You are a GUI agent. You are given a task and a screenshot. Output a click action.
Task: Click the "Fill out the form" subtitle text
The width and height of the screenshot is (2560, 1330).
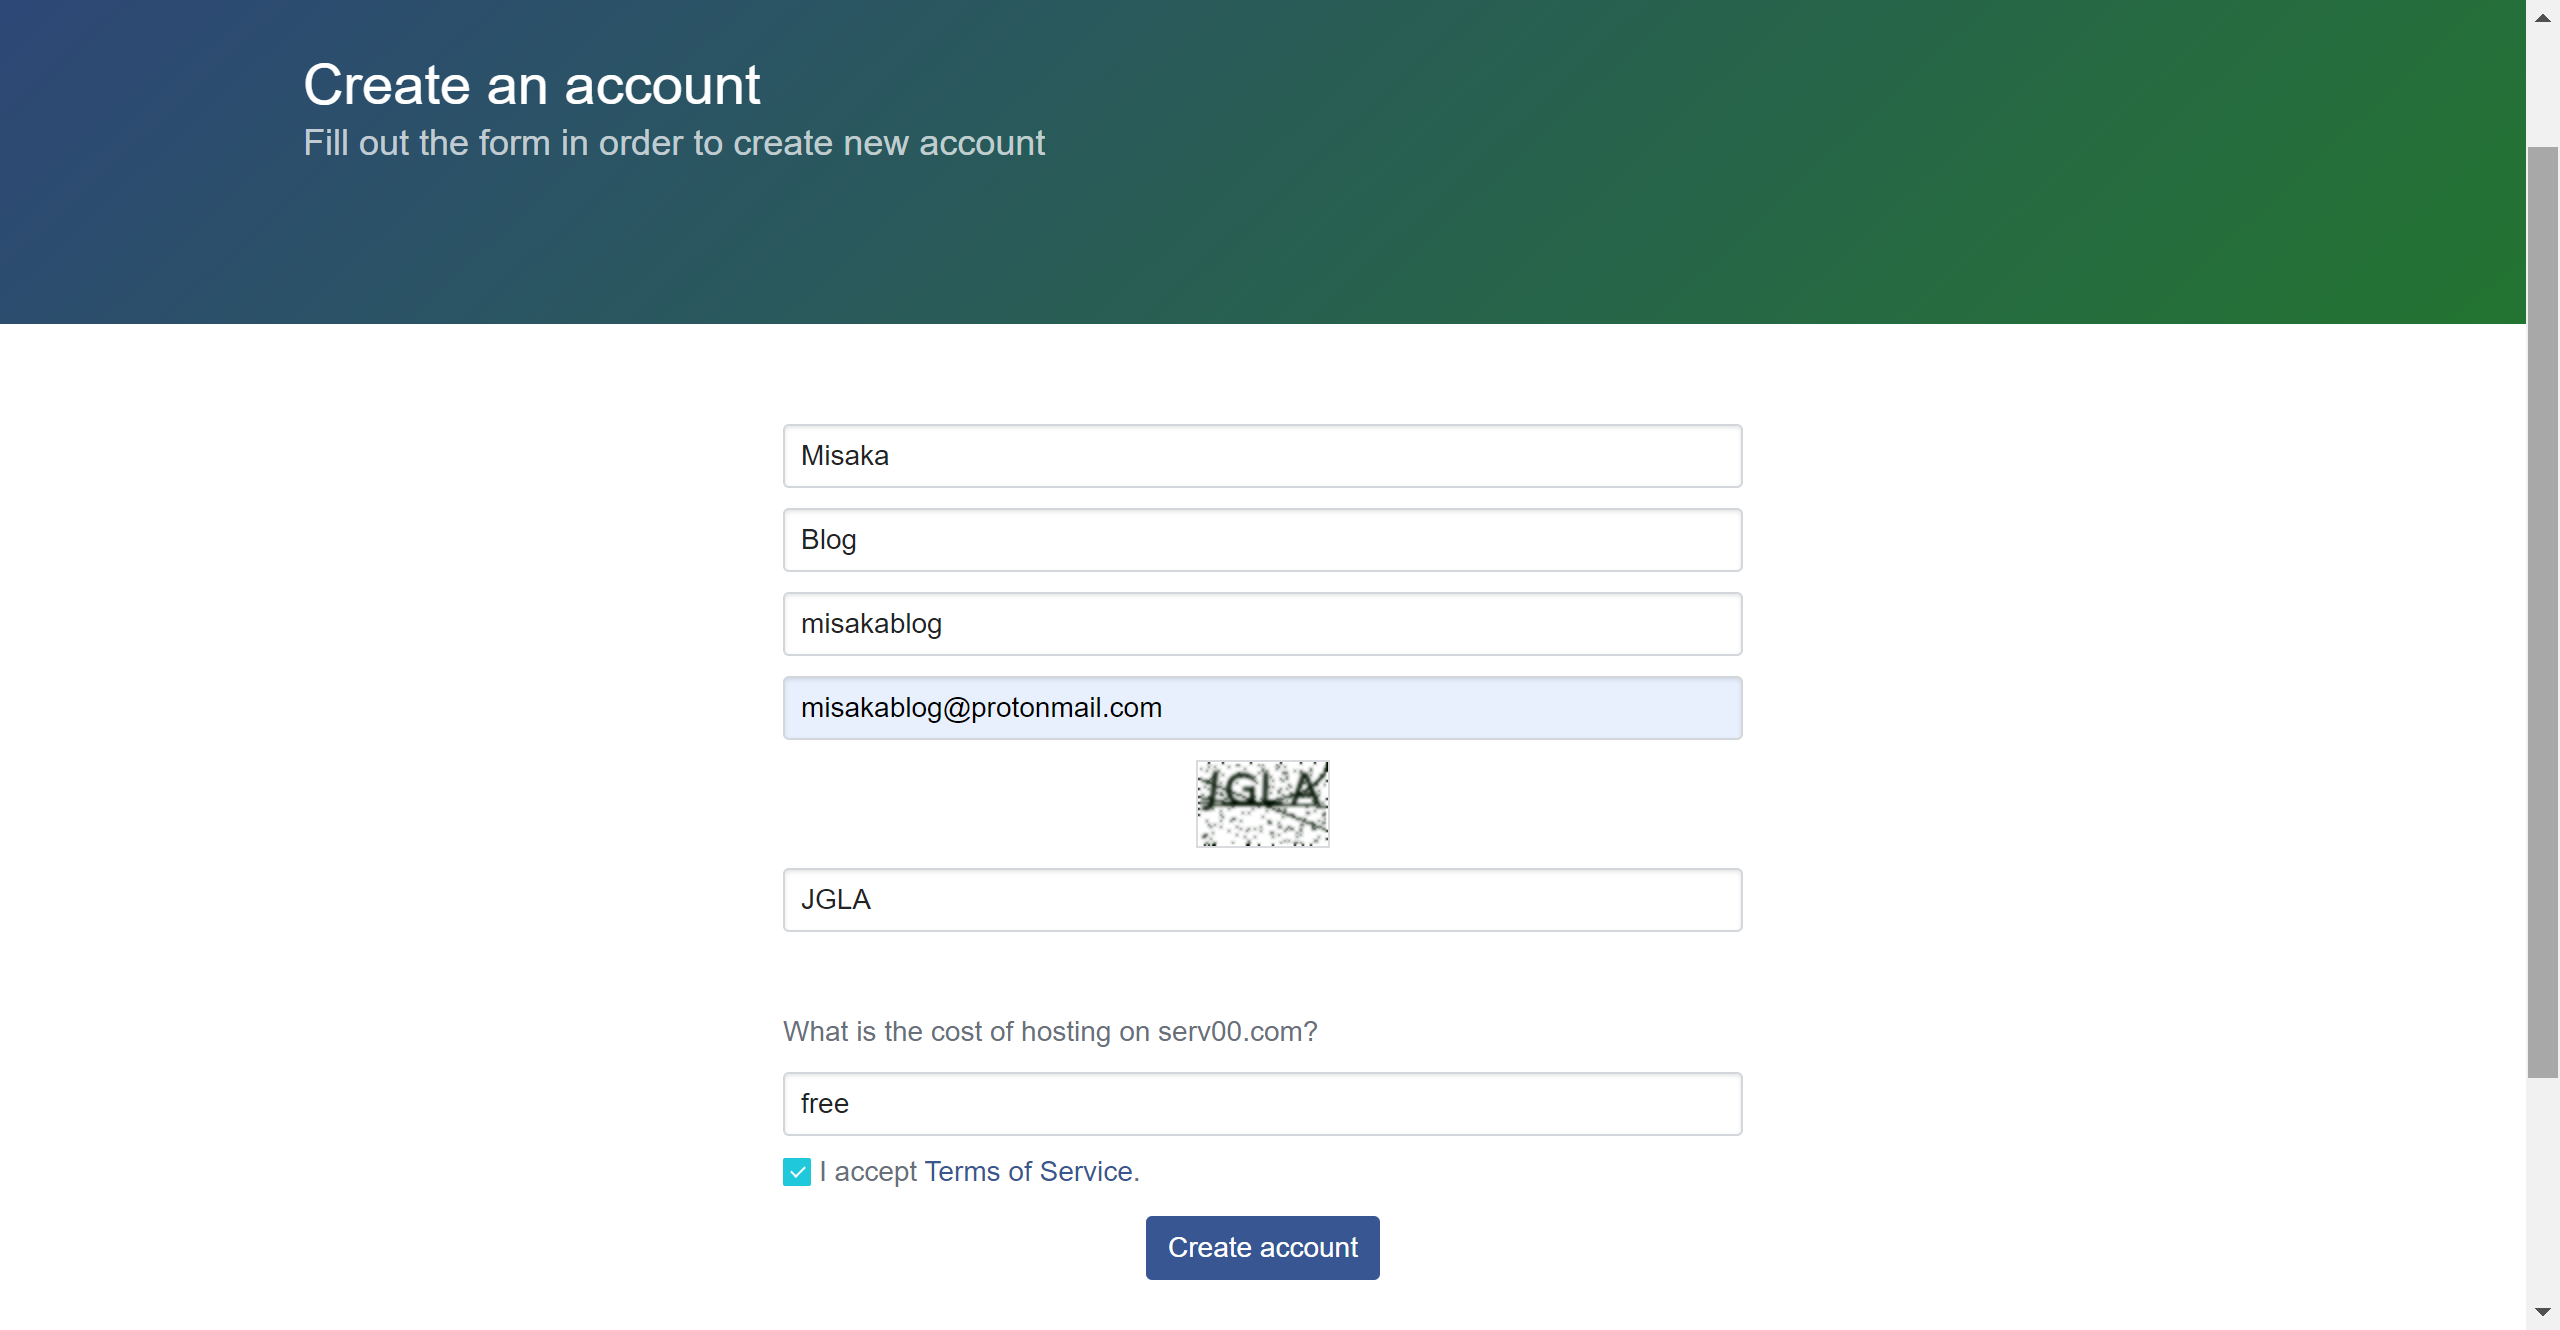pos(674,143)
